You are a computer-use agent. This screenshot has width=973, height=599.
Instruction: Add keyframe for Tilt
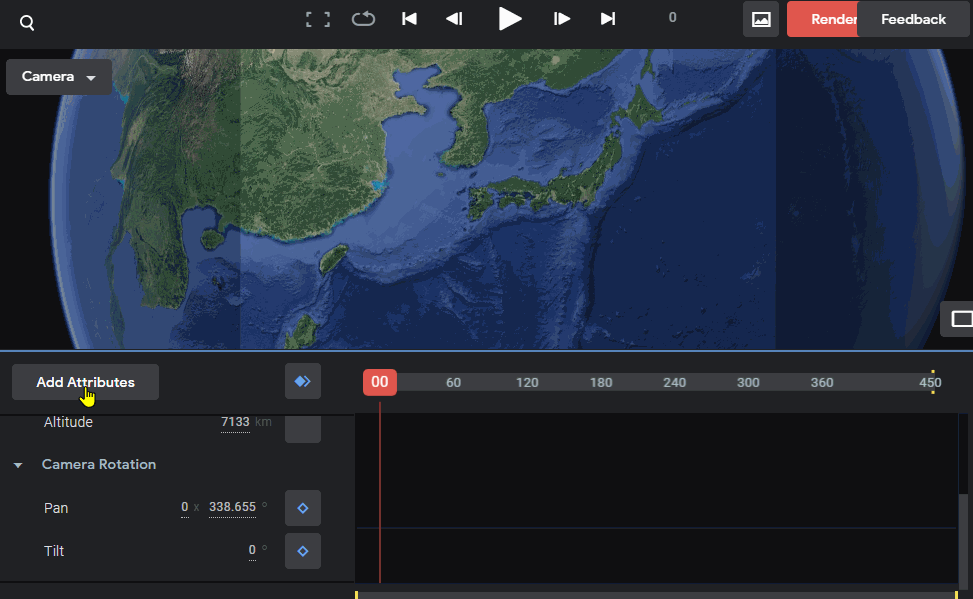point(303,551)
